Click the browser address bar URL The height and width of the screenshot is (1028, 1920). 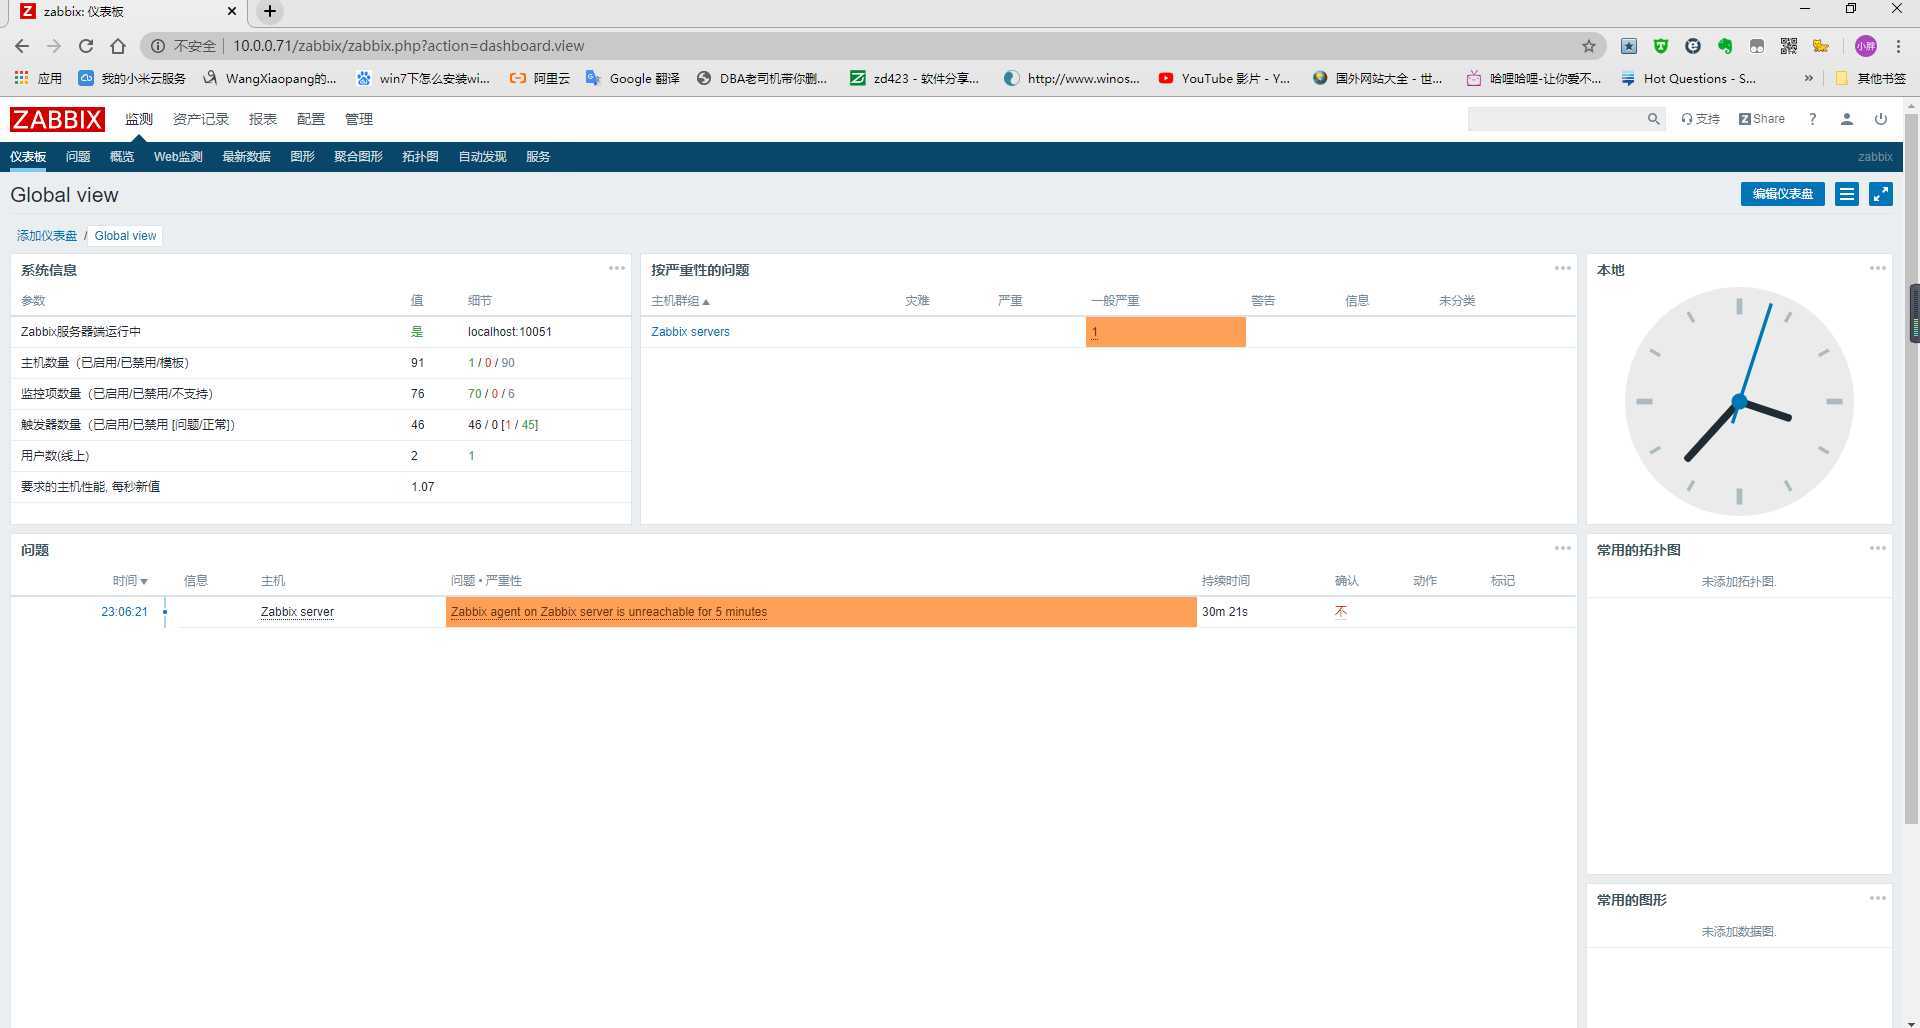click(408, 46)
